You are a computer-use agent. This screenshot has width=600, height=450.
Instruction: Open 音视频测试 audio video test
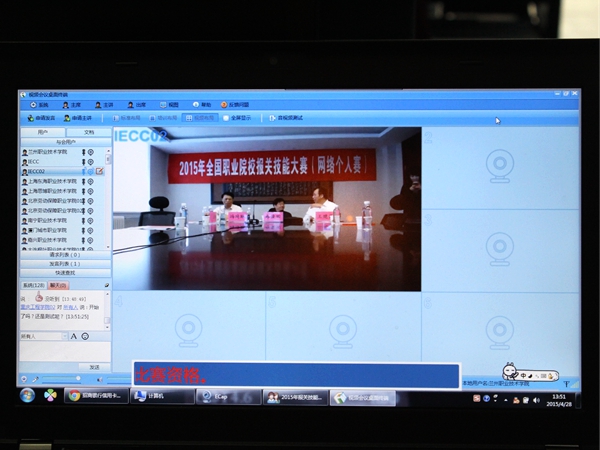pyautogui.click(x=286, y=118)
